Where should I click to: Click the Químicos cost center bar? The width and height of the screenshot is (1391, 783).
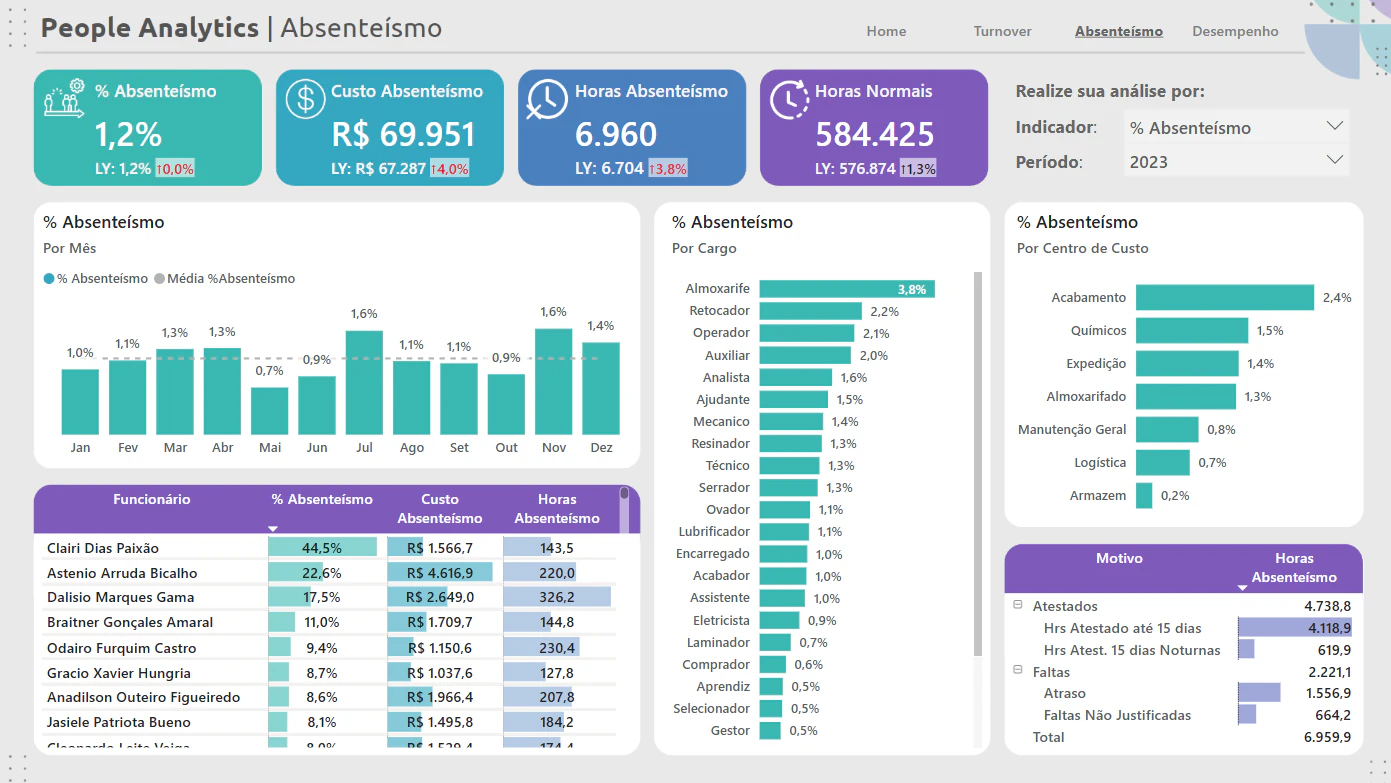point(1192,330)
